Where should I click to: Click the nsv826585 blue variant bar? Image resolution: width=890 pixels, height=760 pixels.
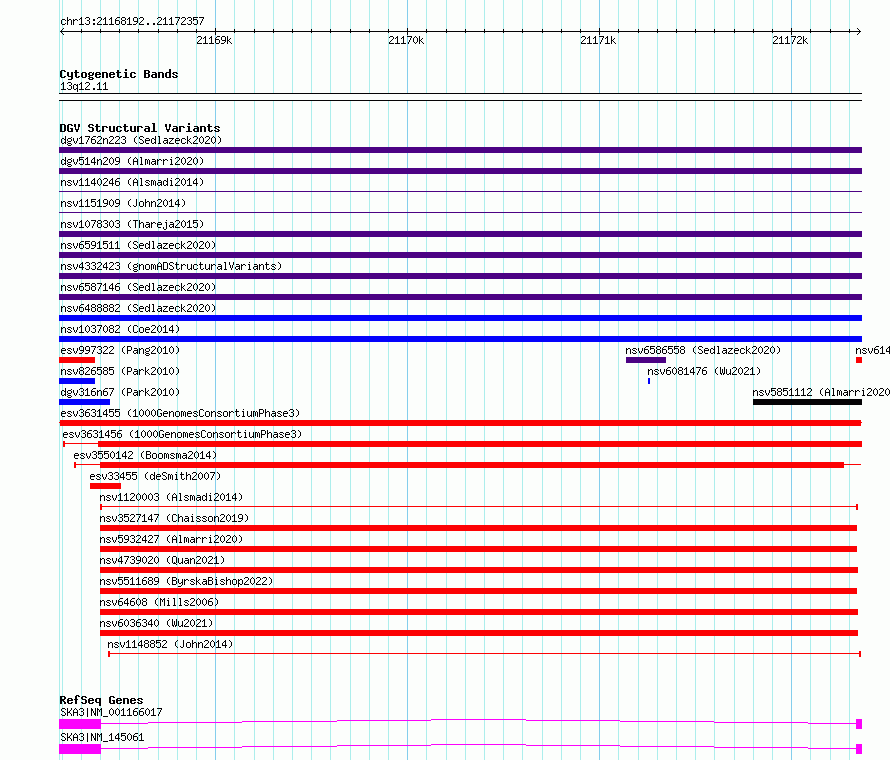[77, 381]
